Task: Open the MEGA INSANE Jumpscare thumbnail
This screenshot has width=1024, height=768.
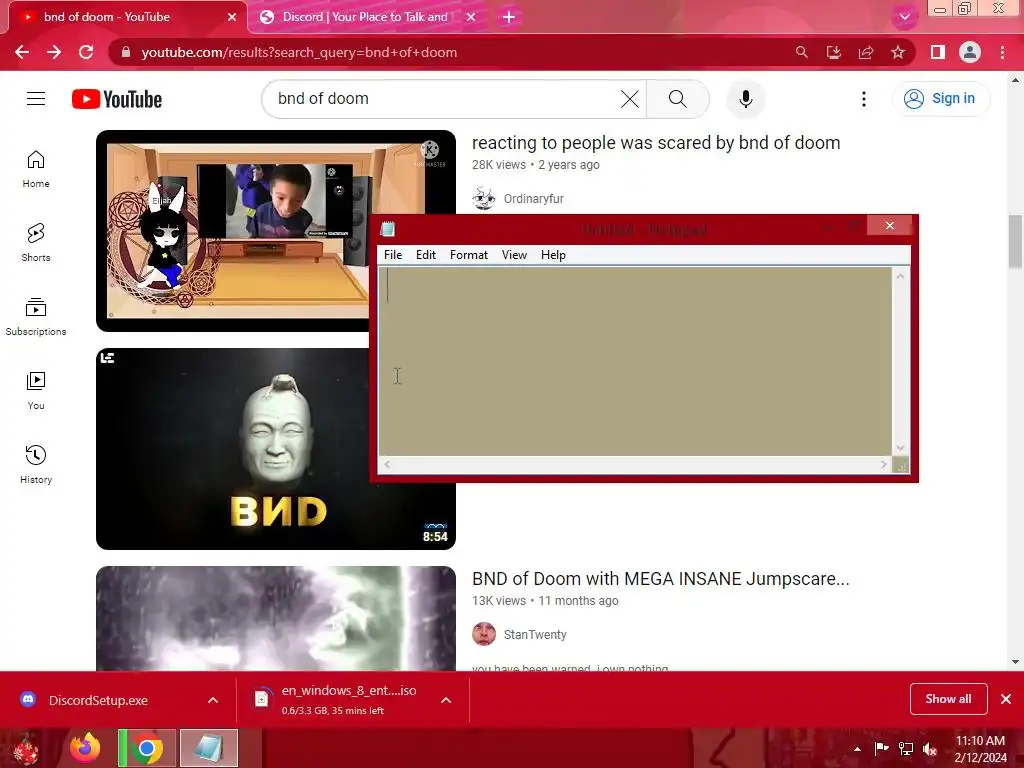Action: (276, 618)
